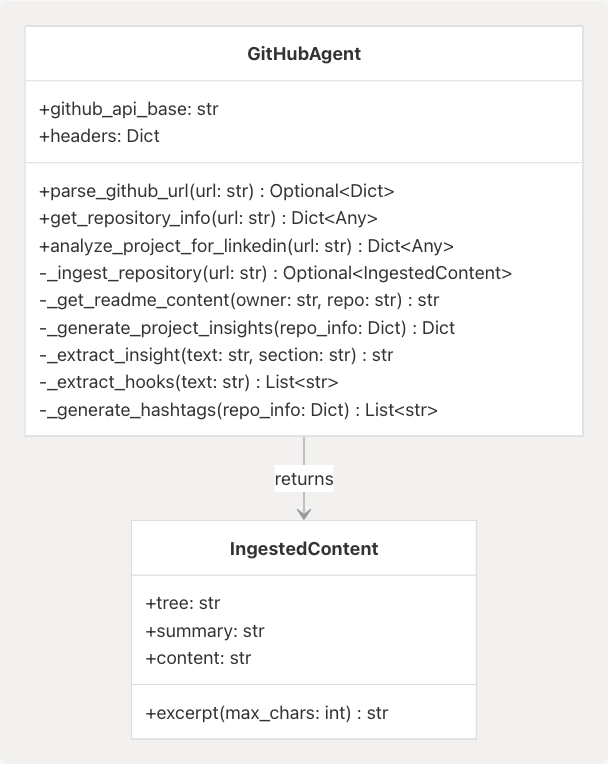This screenshot has width=608, height=764.
Task: Select the _generate_project_insights method
Action: point(247,328)
